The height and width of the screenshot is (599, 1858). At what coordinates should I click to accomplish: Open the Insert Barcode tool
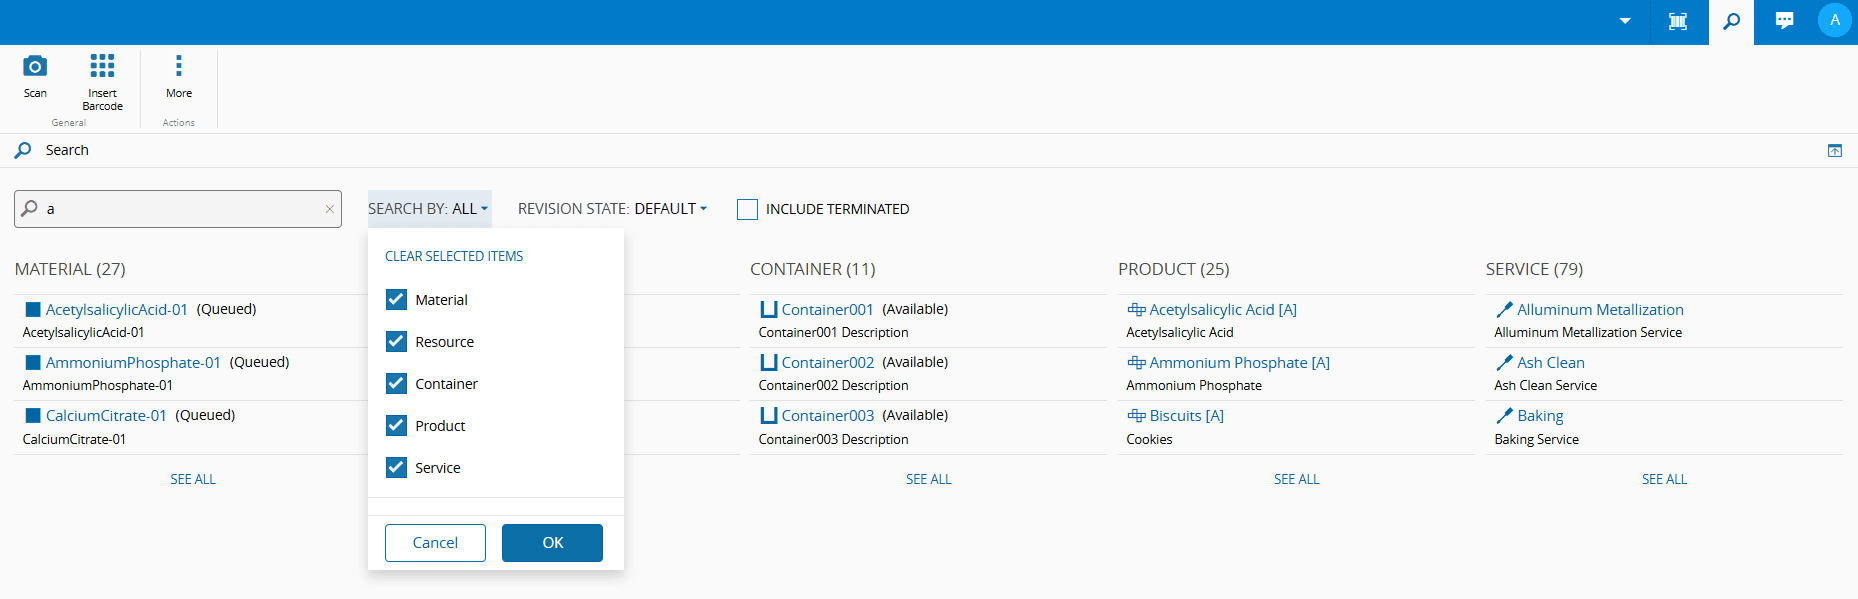[x=102, y=67]
